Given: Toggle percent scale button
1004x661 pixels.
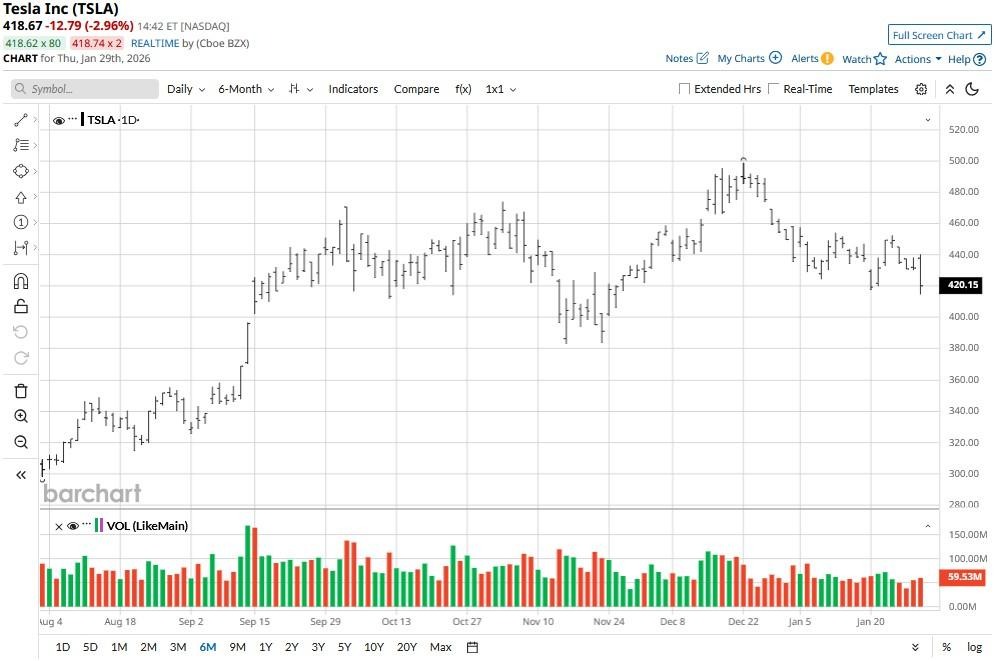Looking at the screenshot, I should tap(946, 647).
